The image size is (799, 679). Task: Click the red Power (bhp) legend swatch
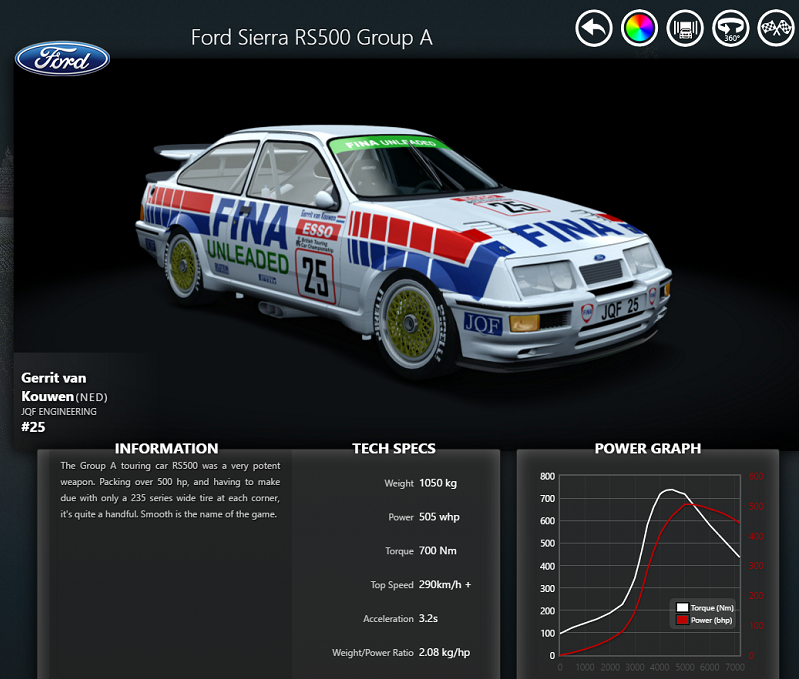click(682, 620)
